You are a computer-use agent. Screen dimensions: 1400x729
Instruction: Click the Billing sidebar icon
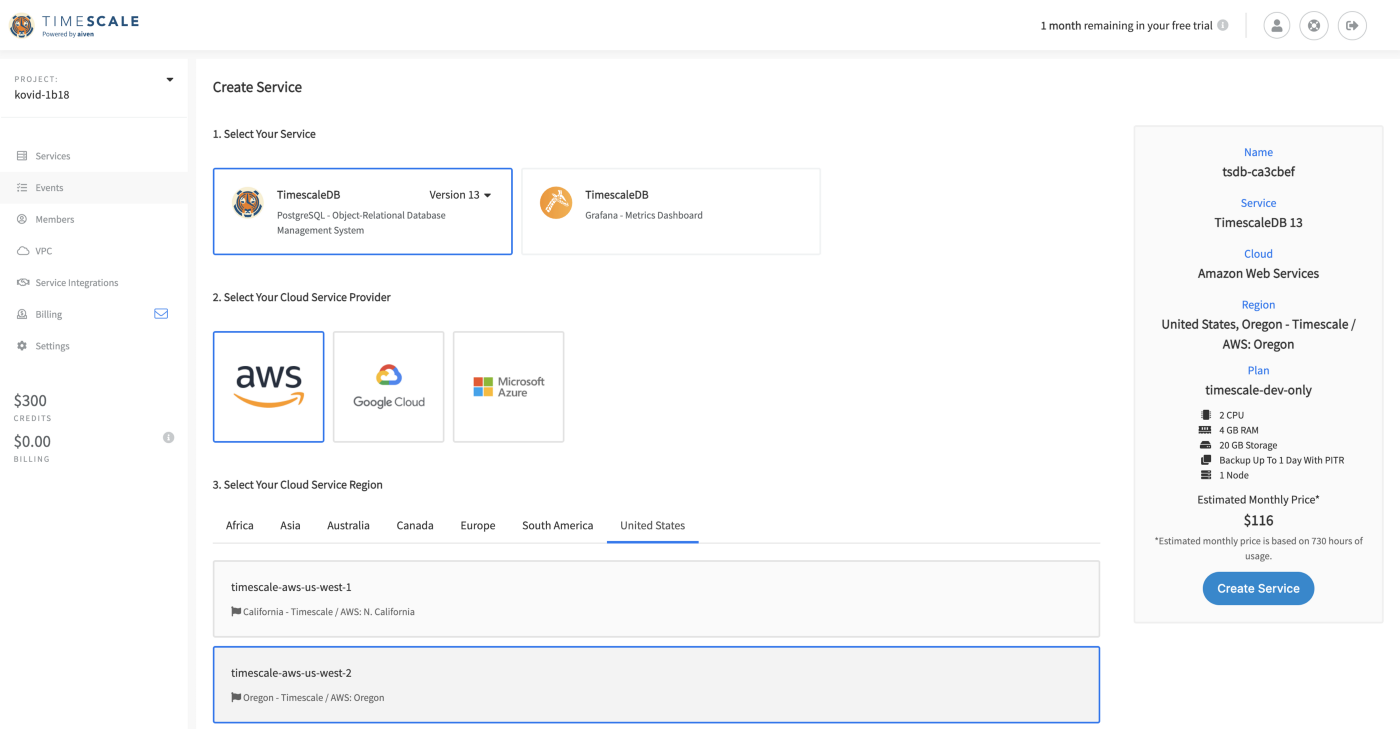[x=22, y=314]
